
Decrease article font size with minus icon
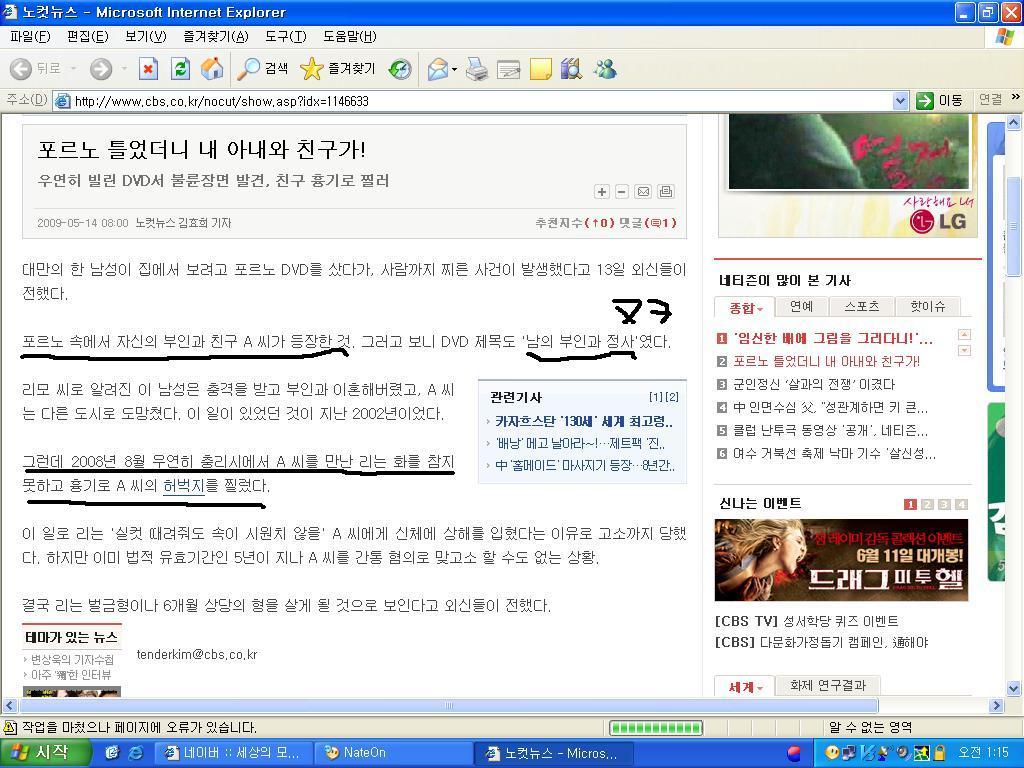click(622, 191)
